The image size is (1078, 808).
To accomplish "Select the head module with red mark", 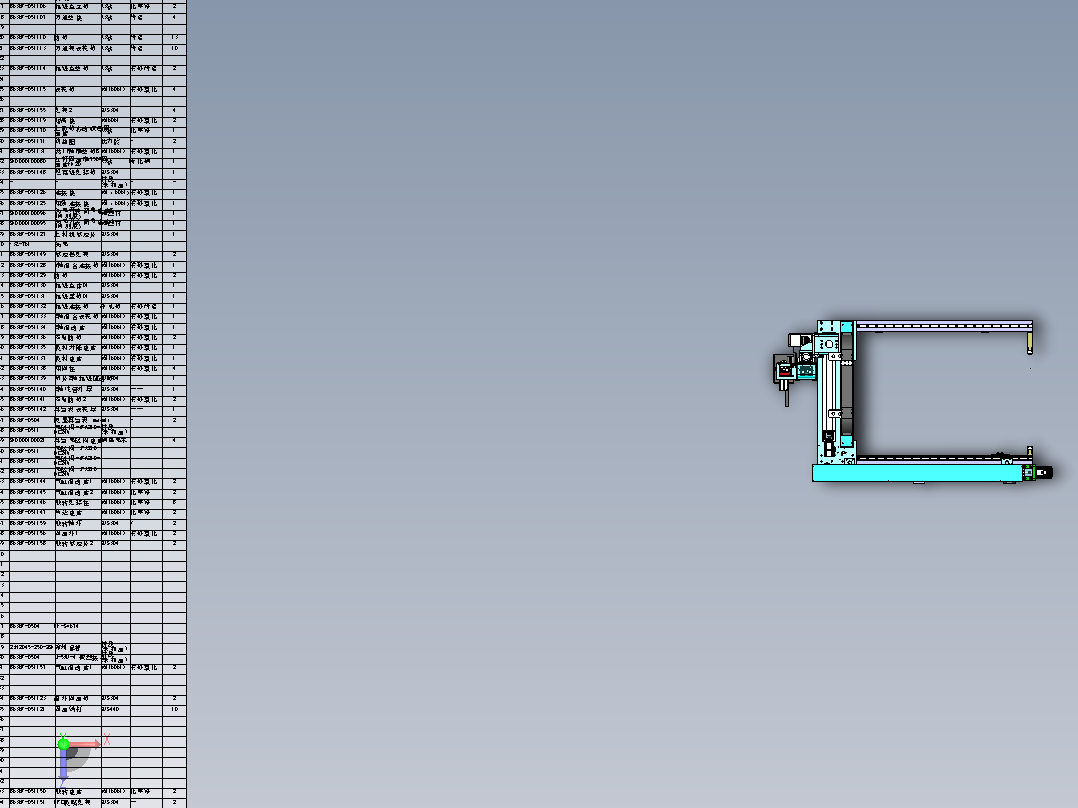I will (785, 371).
